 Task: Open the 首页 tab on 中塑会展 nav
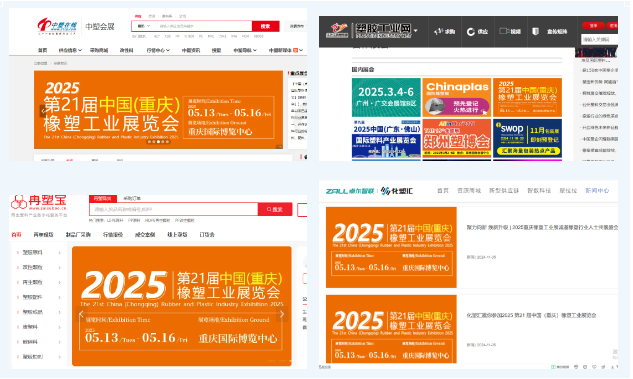42,50
